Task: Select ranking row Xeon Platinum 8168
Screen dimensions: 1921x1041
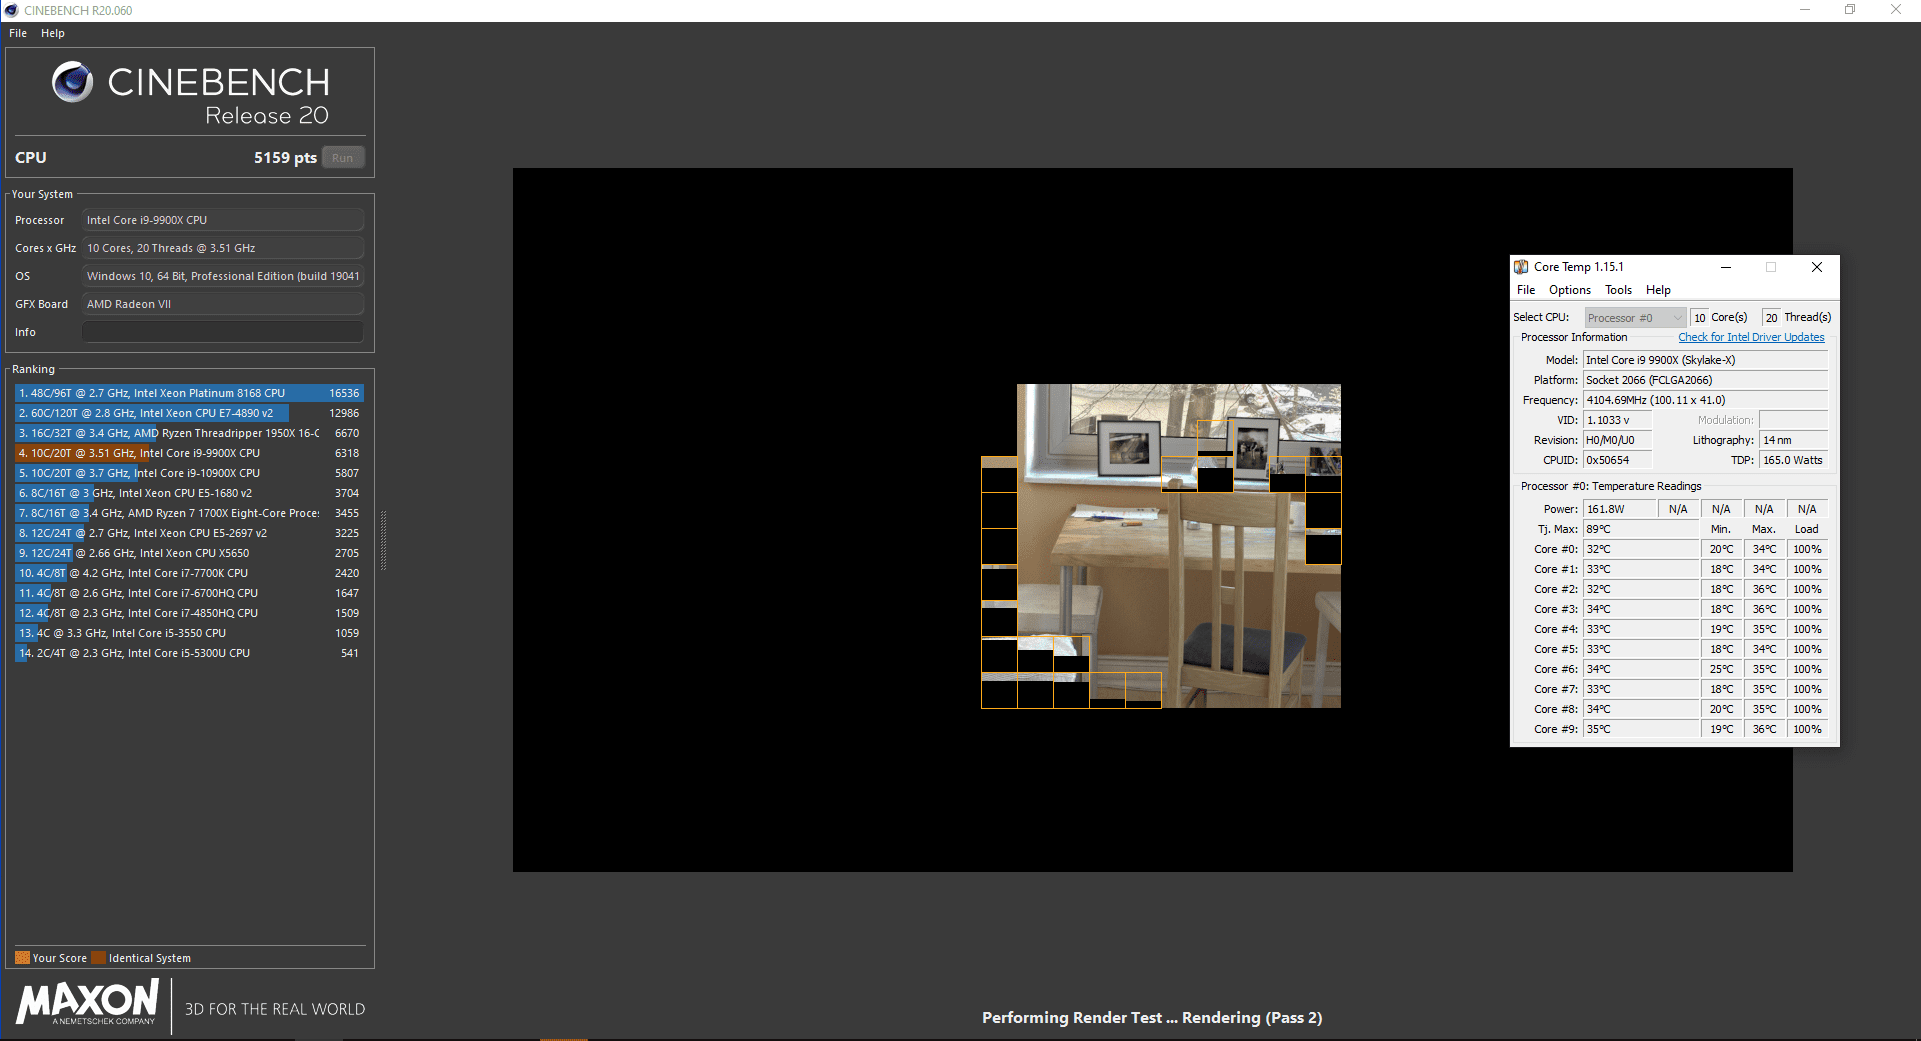Action: 189,393
